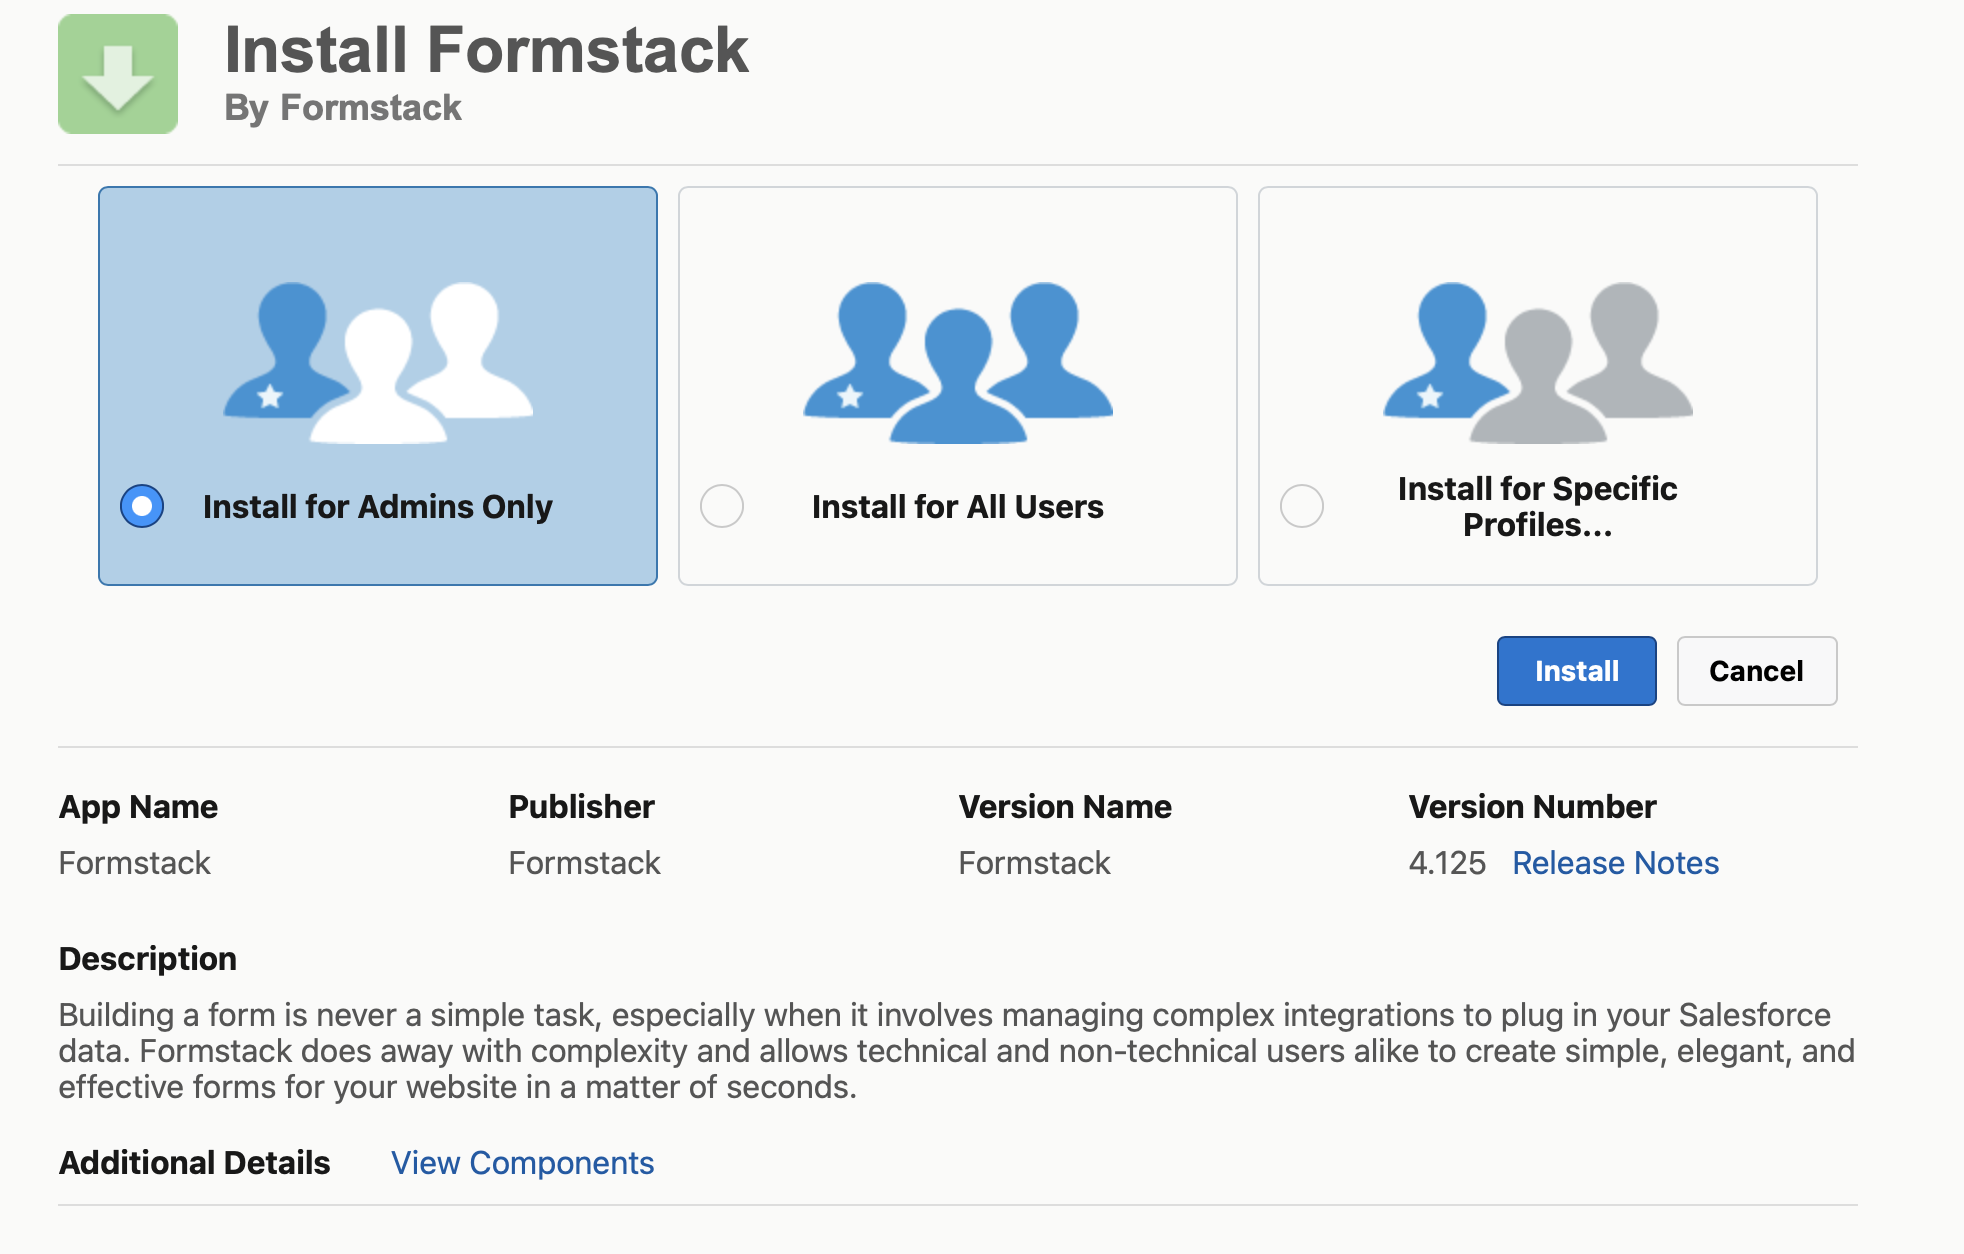
Task: Cancel the Formstack installation
Action: 1756,671
